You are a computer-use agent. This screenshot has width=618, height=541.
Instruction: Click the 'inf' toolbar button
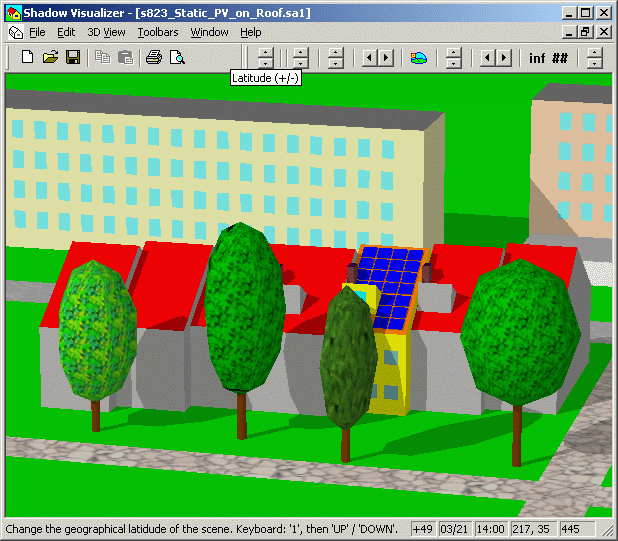(537, 58)
